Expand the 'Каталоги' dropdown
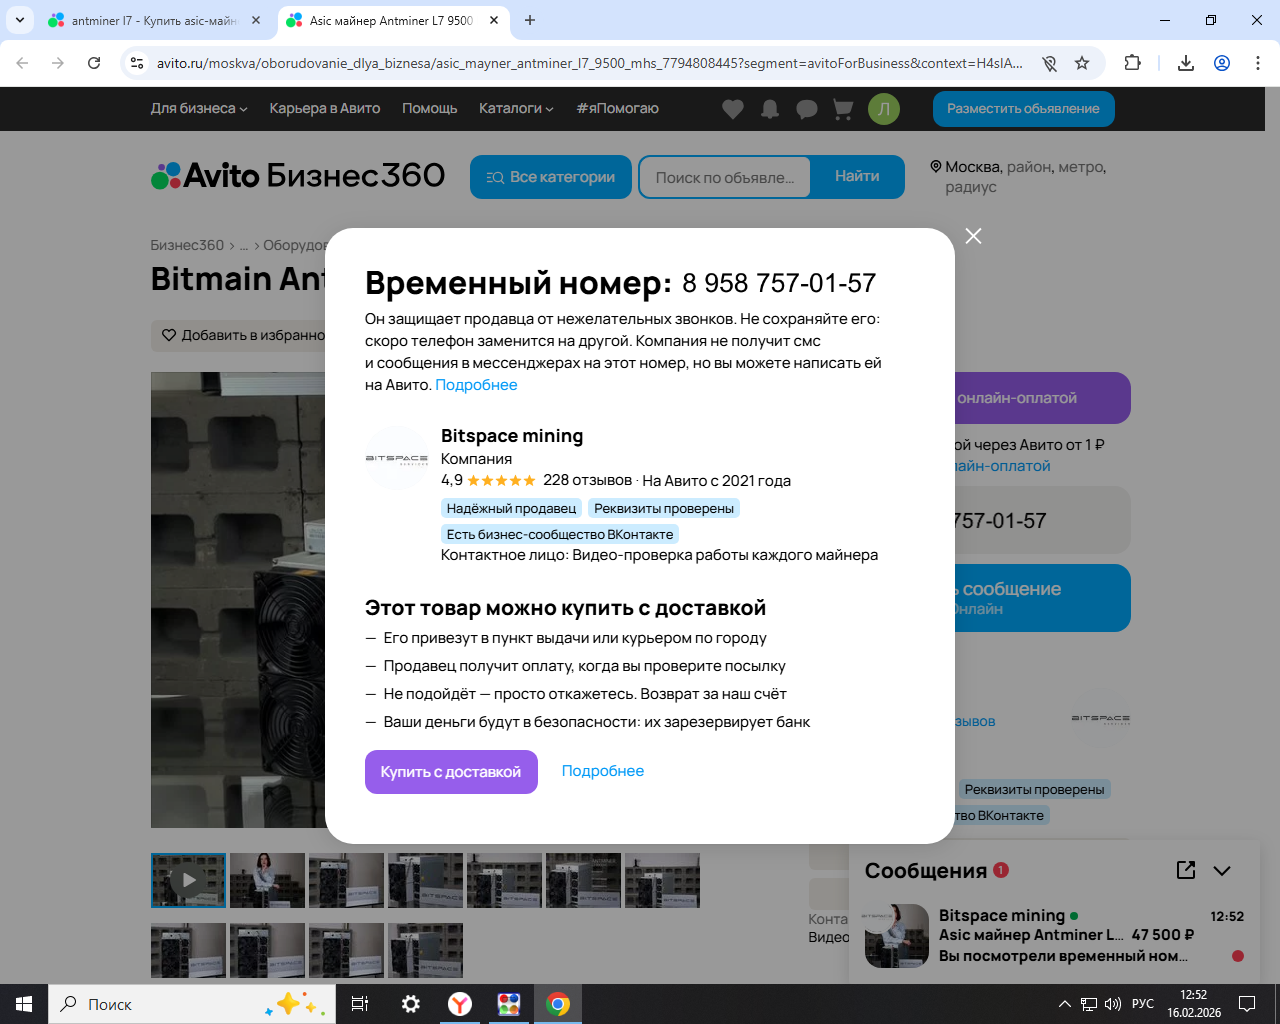The image size is (1280, 1024). coord(516,108)
